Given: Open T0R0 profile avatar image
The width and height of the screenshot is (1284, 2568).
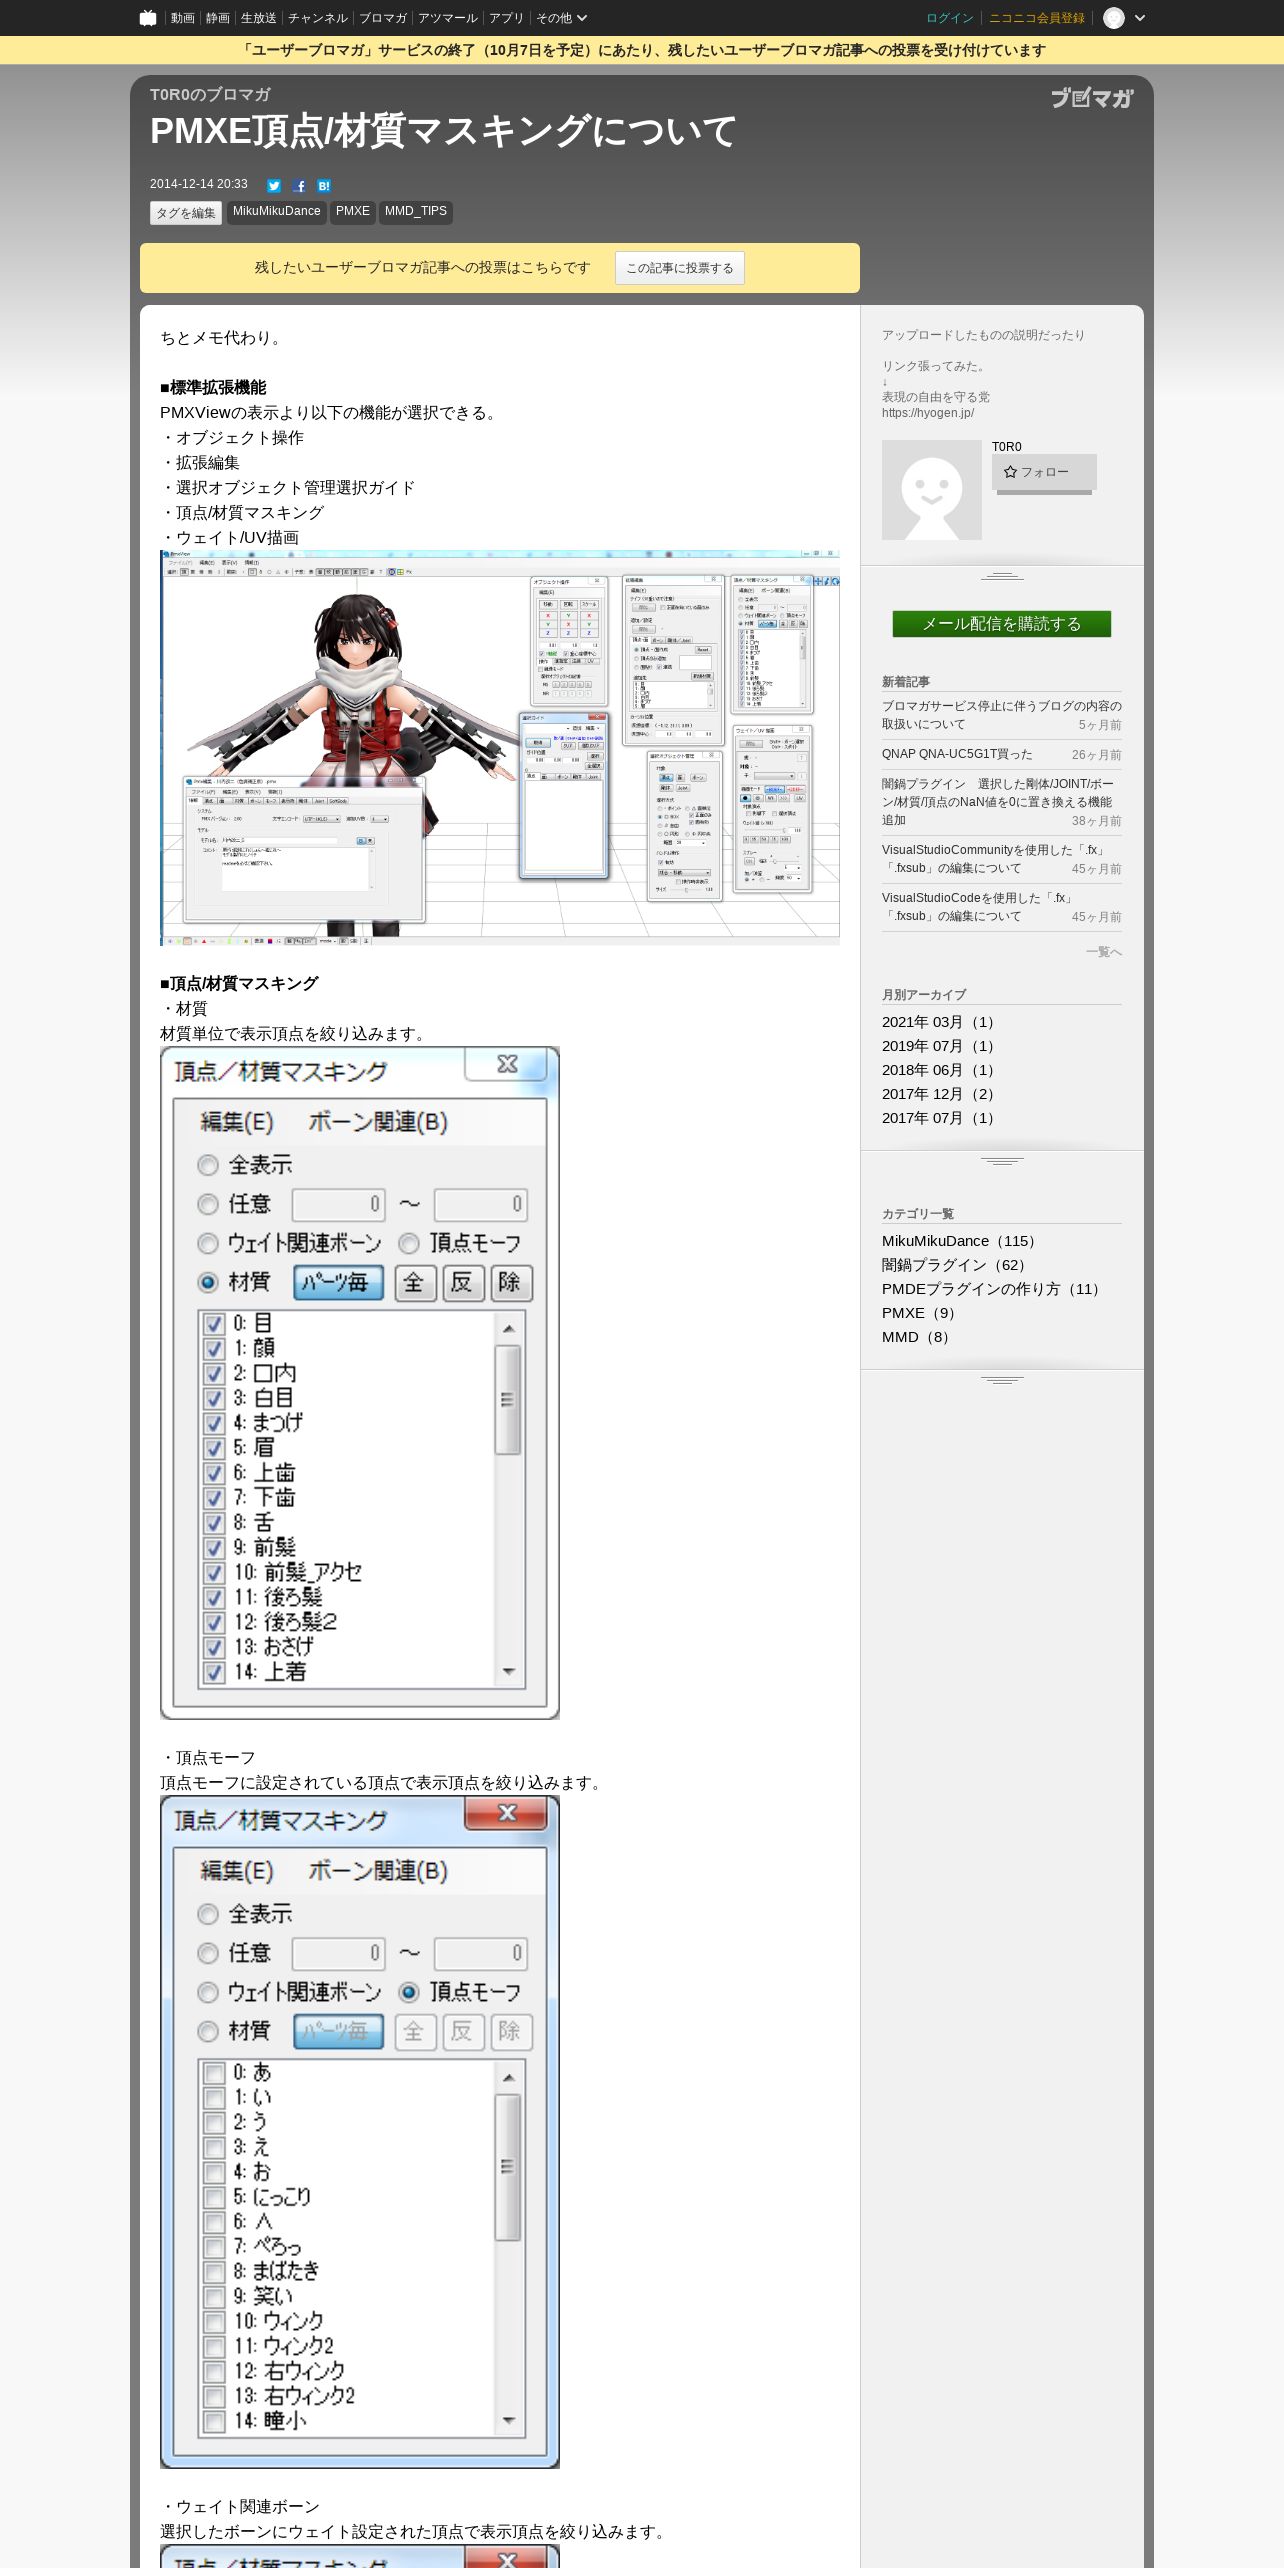Looking at the screenshot, I should click(x=932, y=490).
